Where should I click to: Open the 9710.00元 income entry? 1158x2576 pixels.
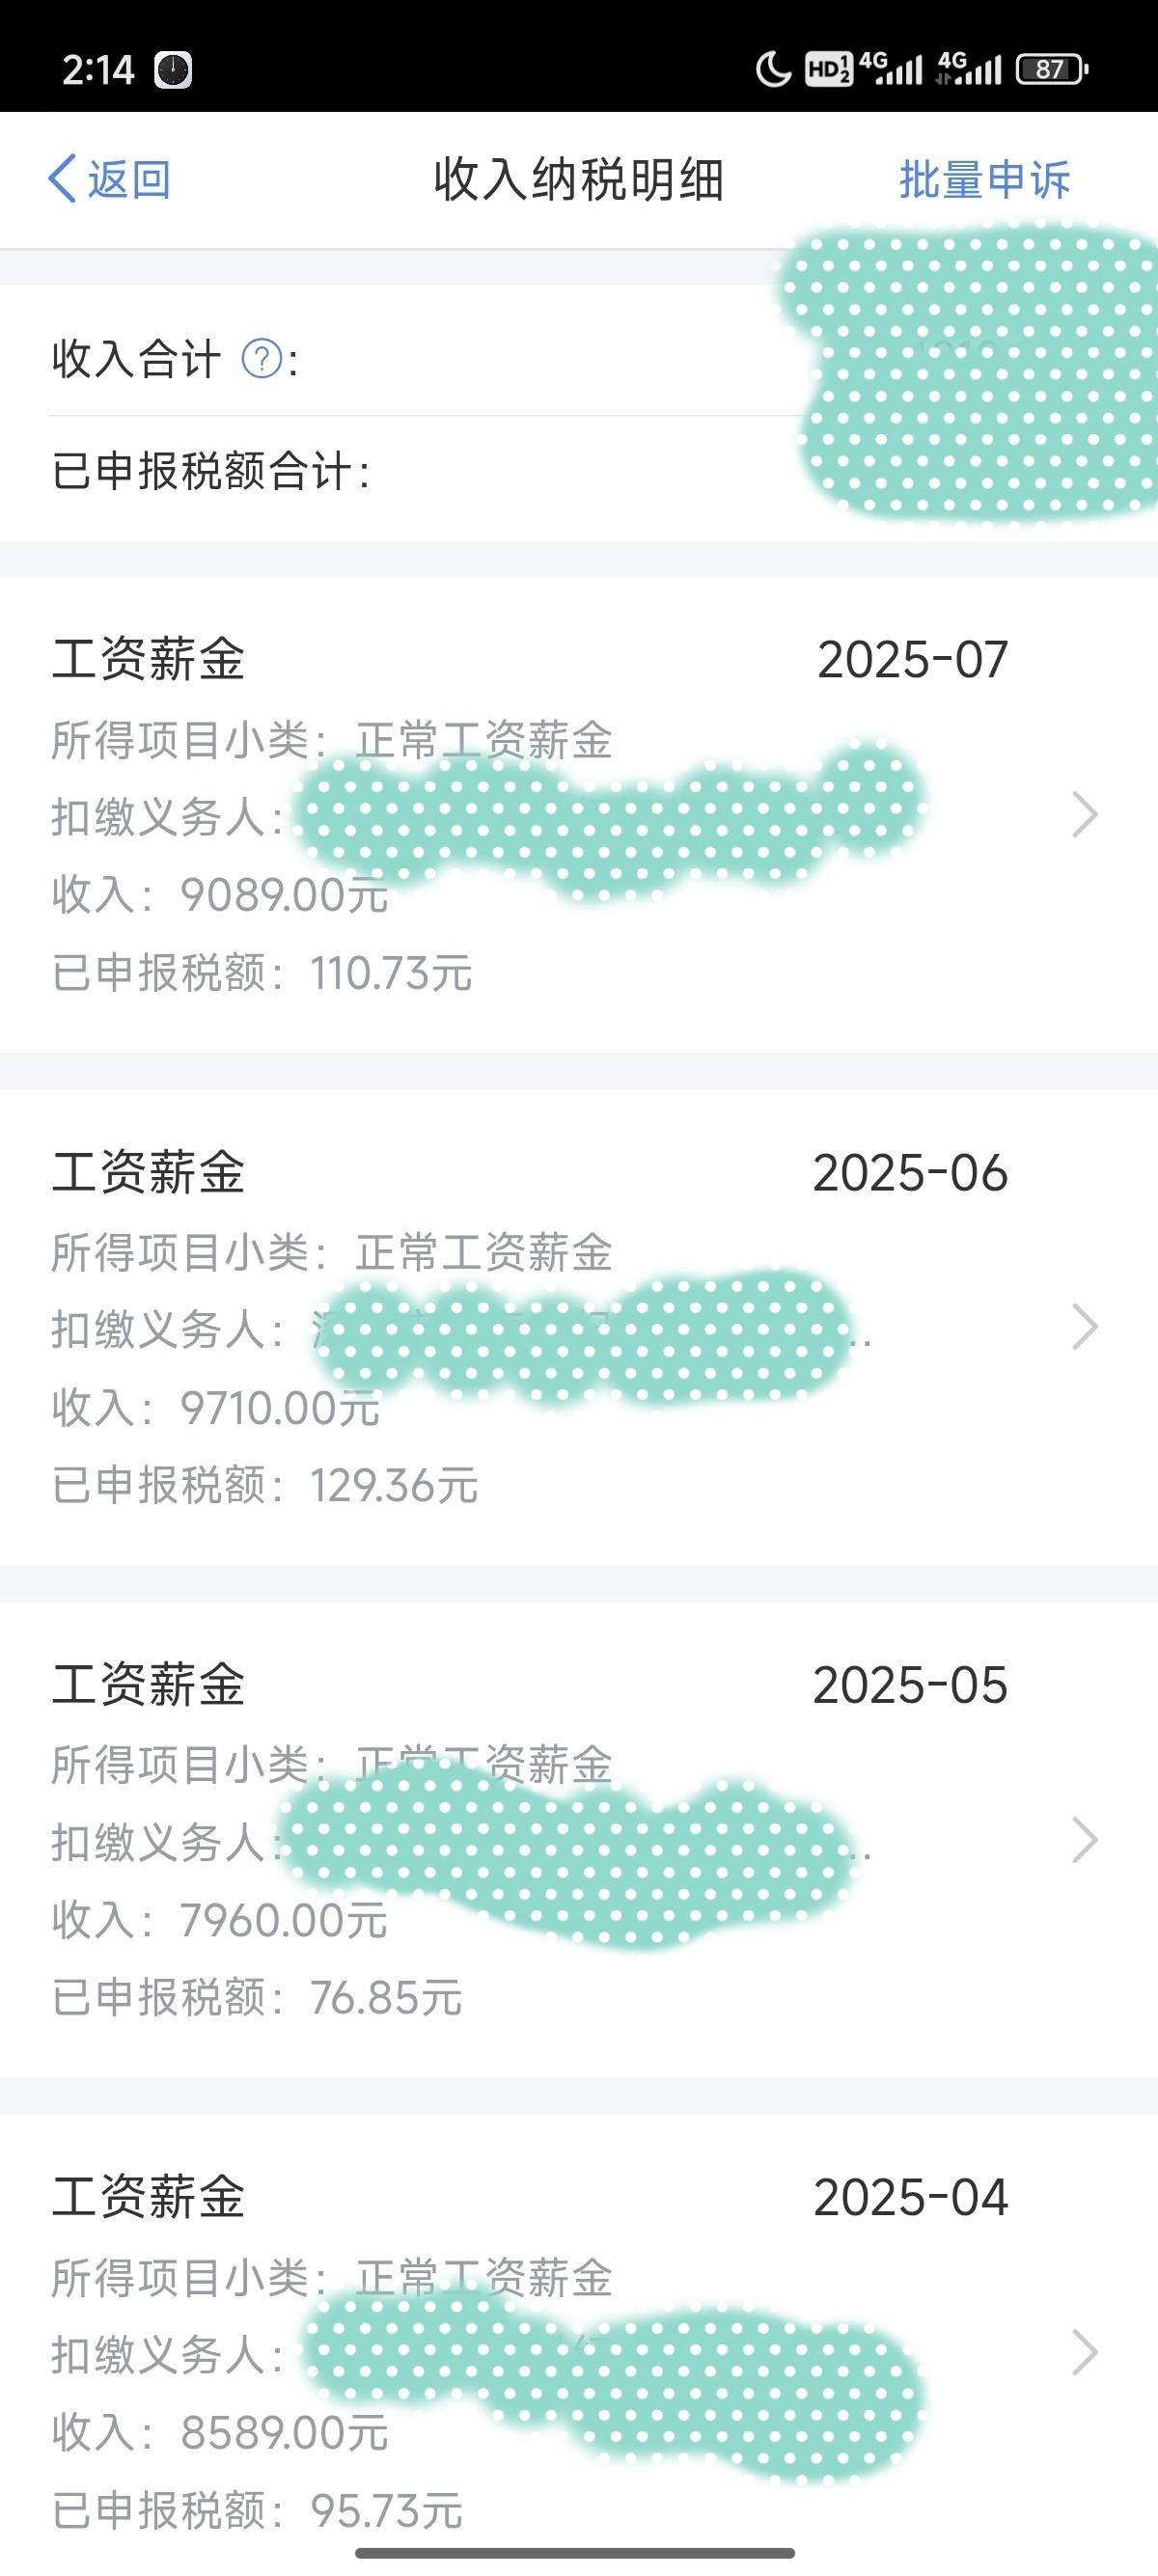[579, 1328]
